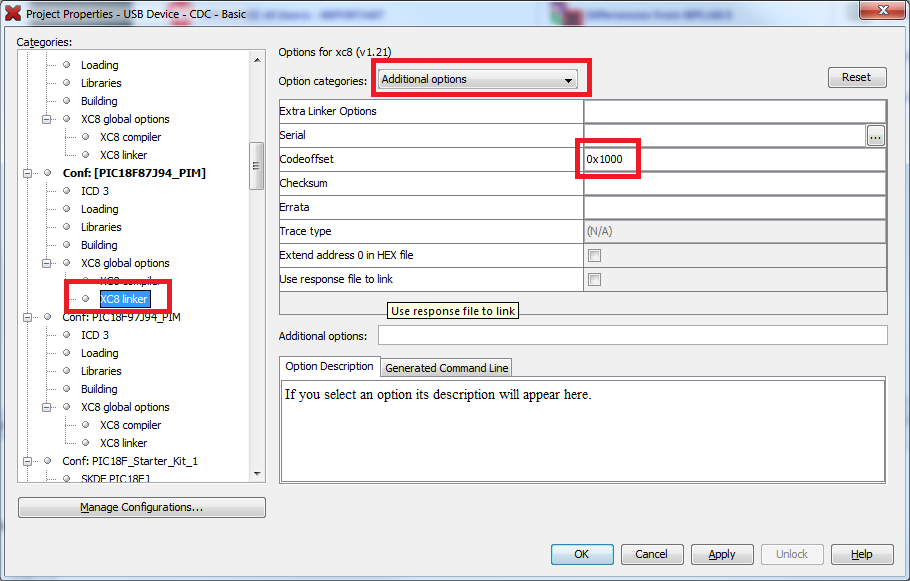Collapse XC8 global options under PIC18F97J94_PIM

click(x=46, y=407)
